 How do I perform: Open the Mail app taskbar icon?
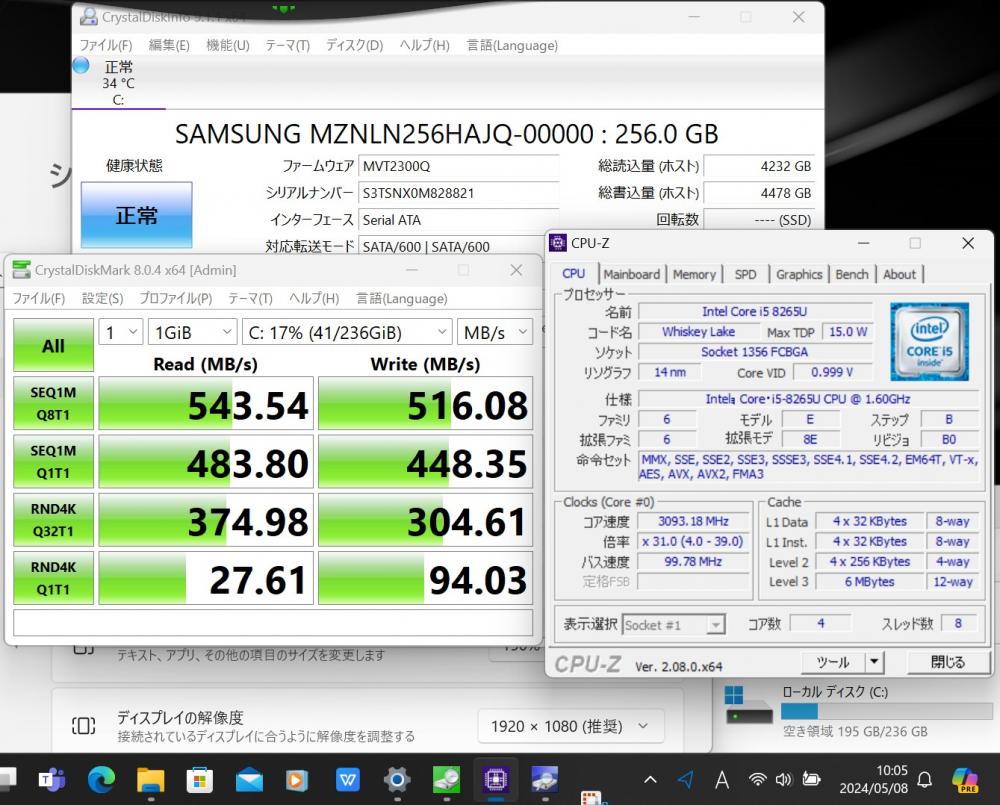248,779
